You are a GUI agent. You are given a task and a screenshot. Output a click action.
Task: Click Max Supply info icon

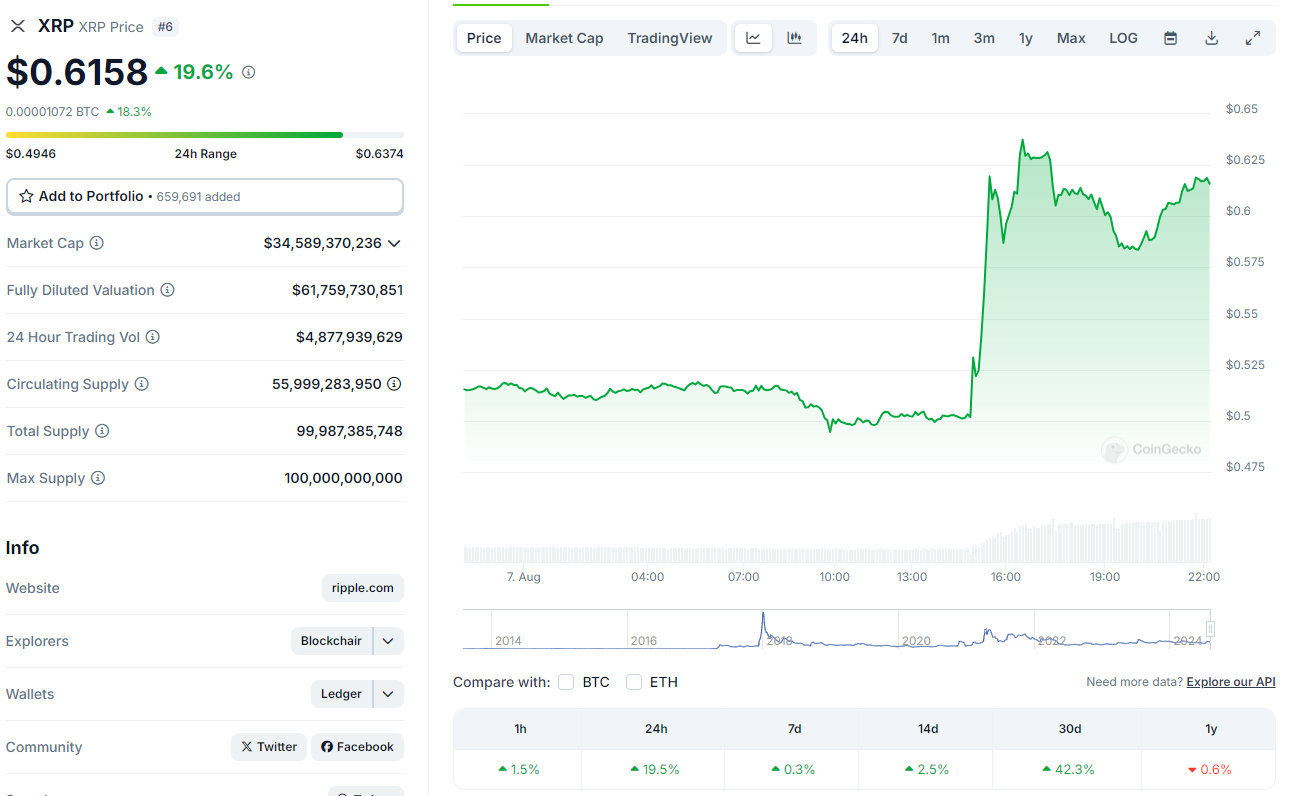click(98, 478)
